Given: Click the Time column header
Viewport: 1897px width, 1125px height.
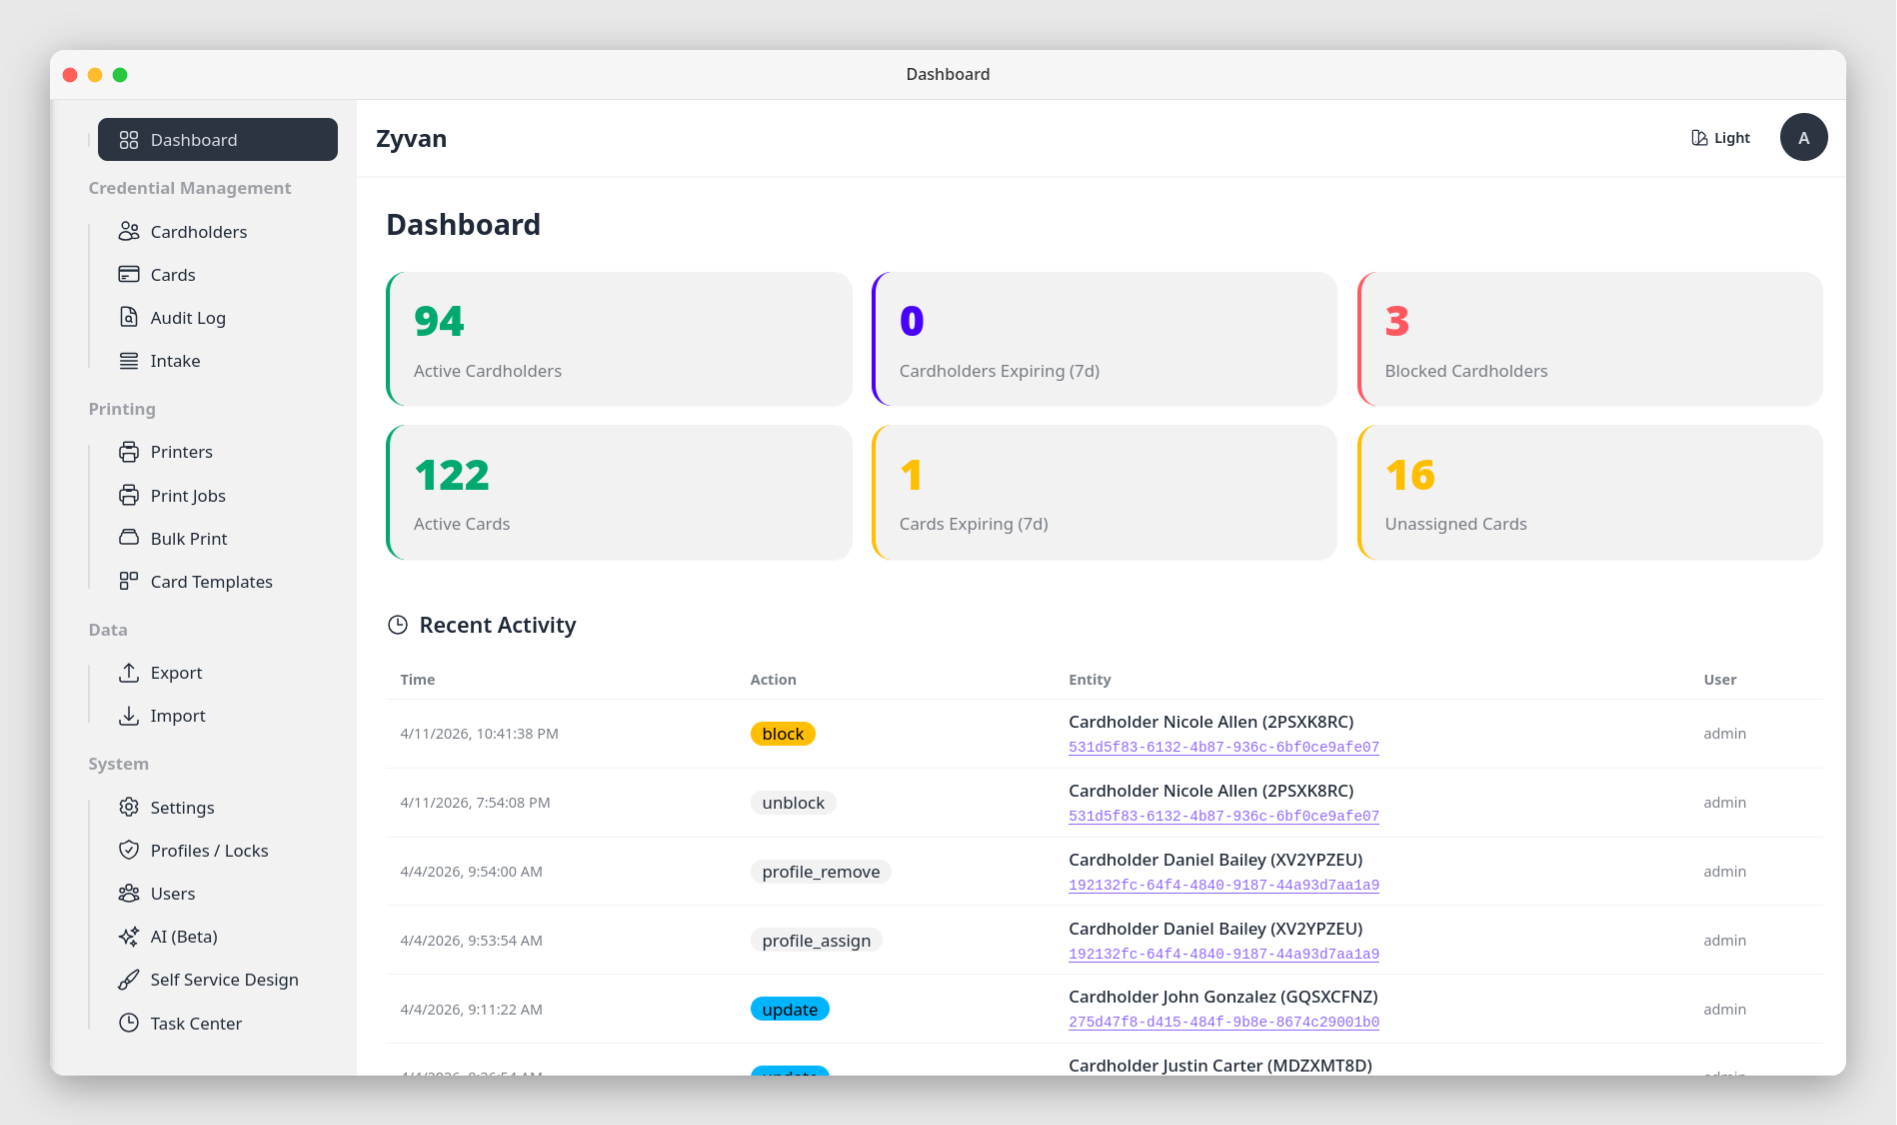Looking at the screenshot, I should pyautogui.click(x=417, y=679).
